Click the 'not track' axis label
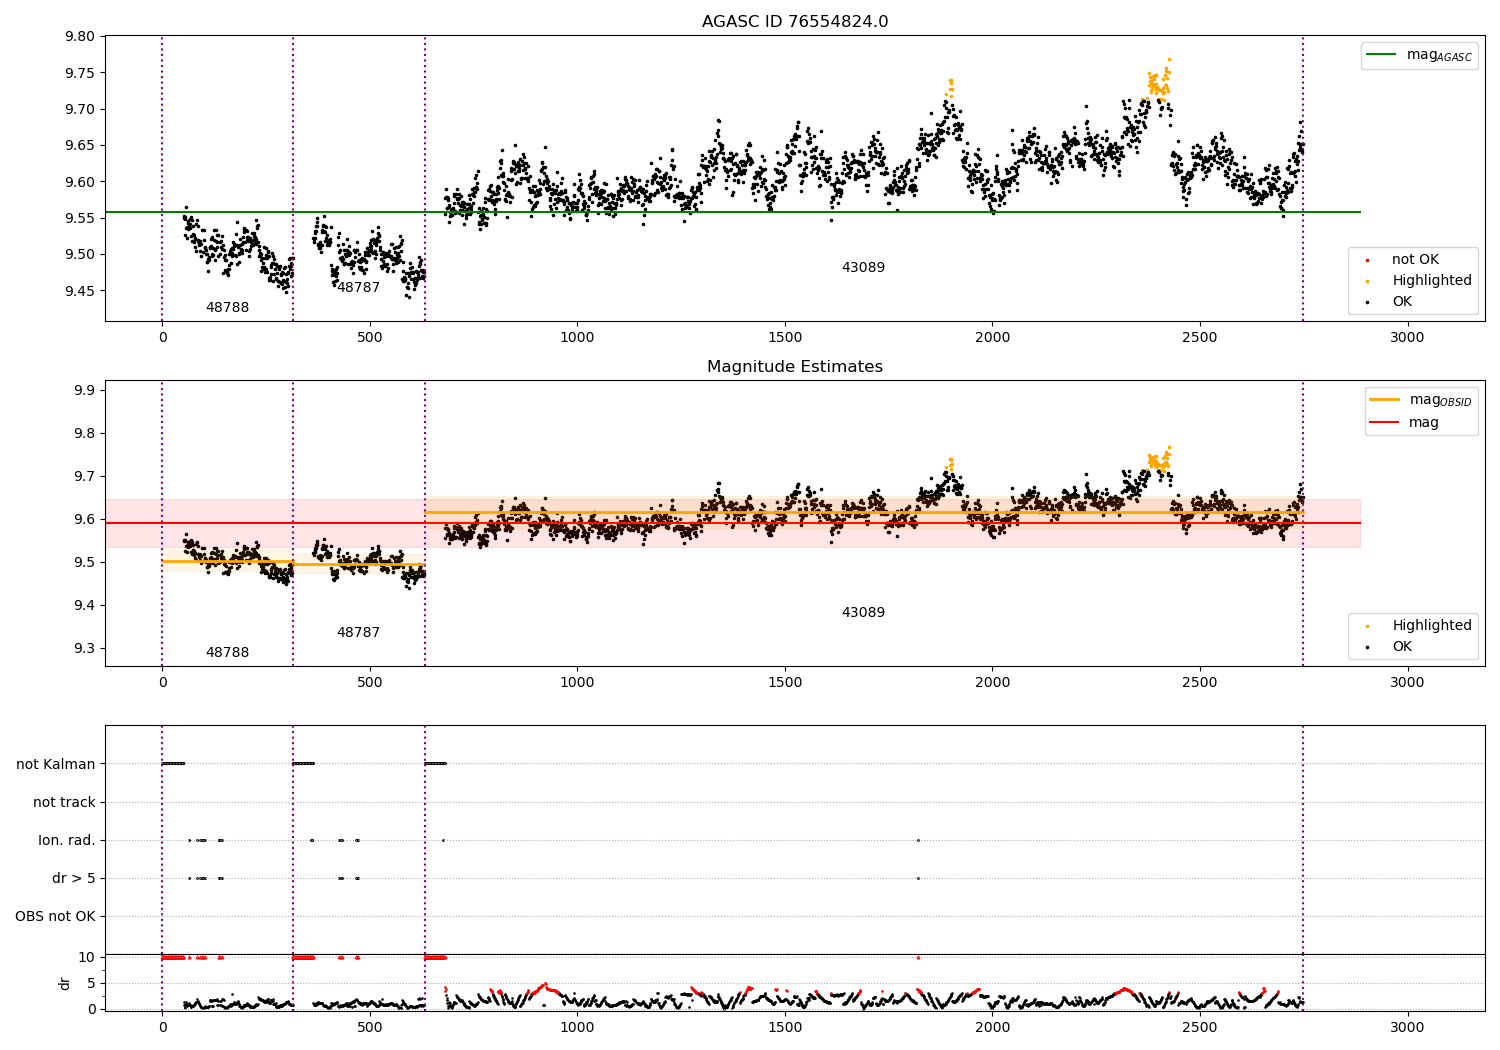Screen dimensions: 1500x1050 (64, 803)
